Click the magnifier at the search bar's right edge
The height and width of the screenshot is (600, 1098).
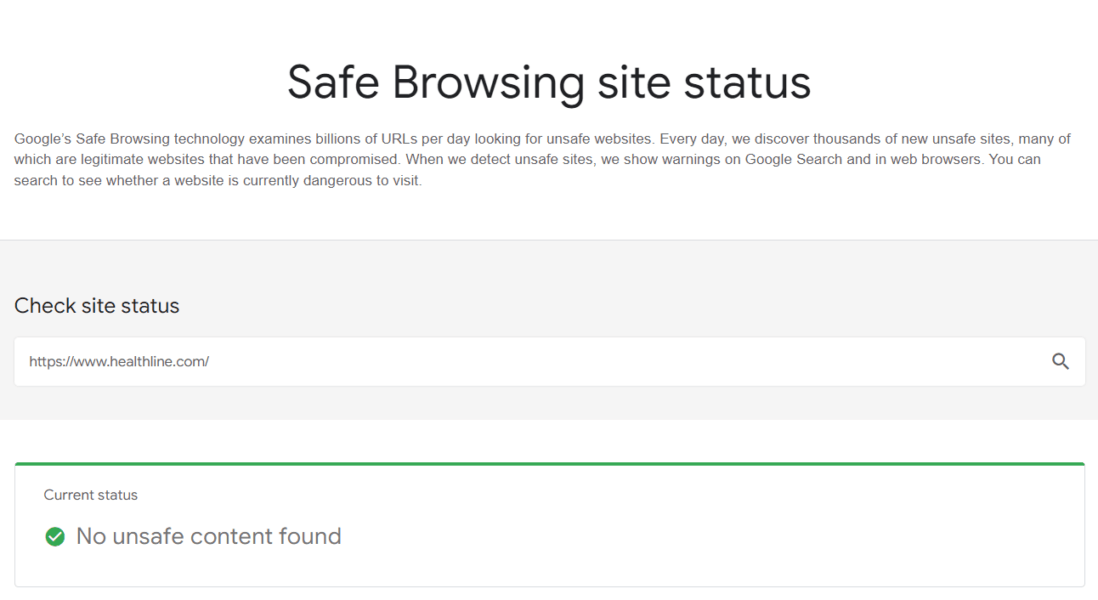click(x=1060, y=361)
